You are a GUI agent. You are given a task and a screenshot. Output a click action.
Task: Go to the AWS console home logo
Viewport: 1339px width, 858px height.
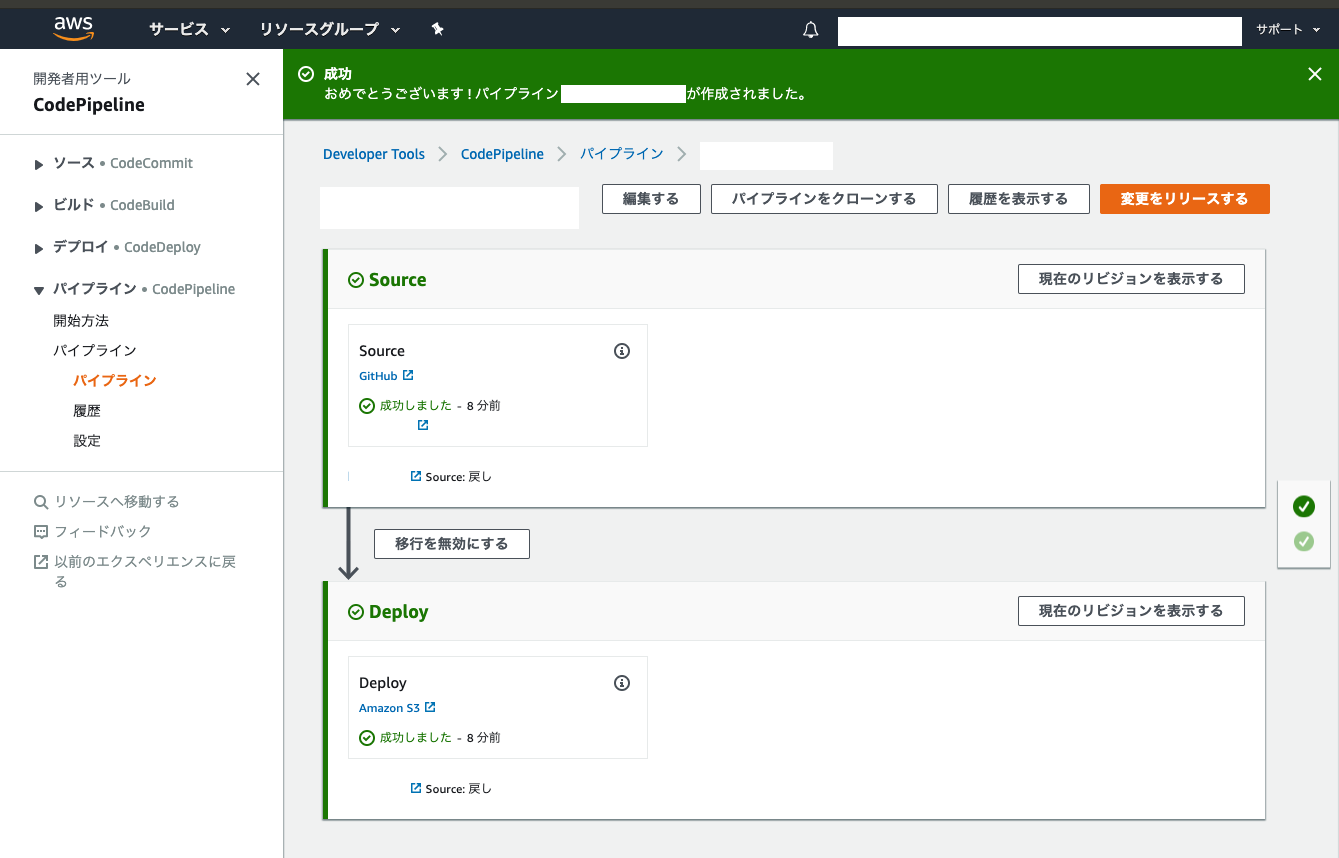pyautogui.click(x=74, y=29)
